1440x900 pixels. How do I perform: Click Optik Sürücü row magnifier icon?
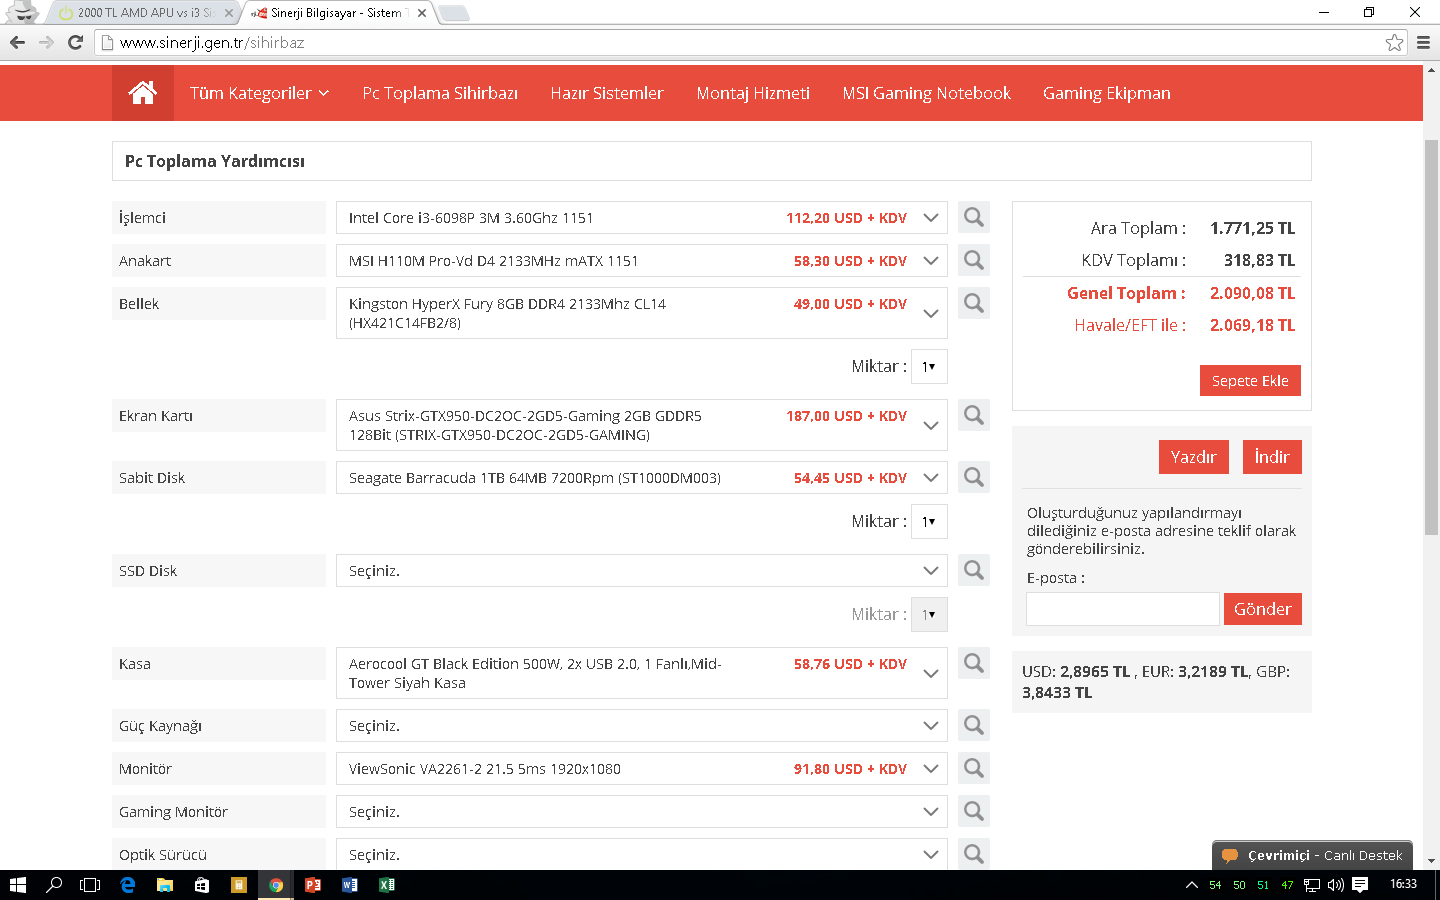pyautogui.click(x=974, y=854)
